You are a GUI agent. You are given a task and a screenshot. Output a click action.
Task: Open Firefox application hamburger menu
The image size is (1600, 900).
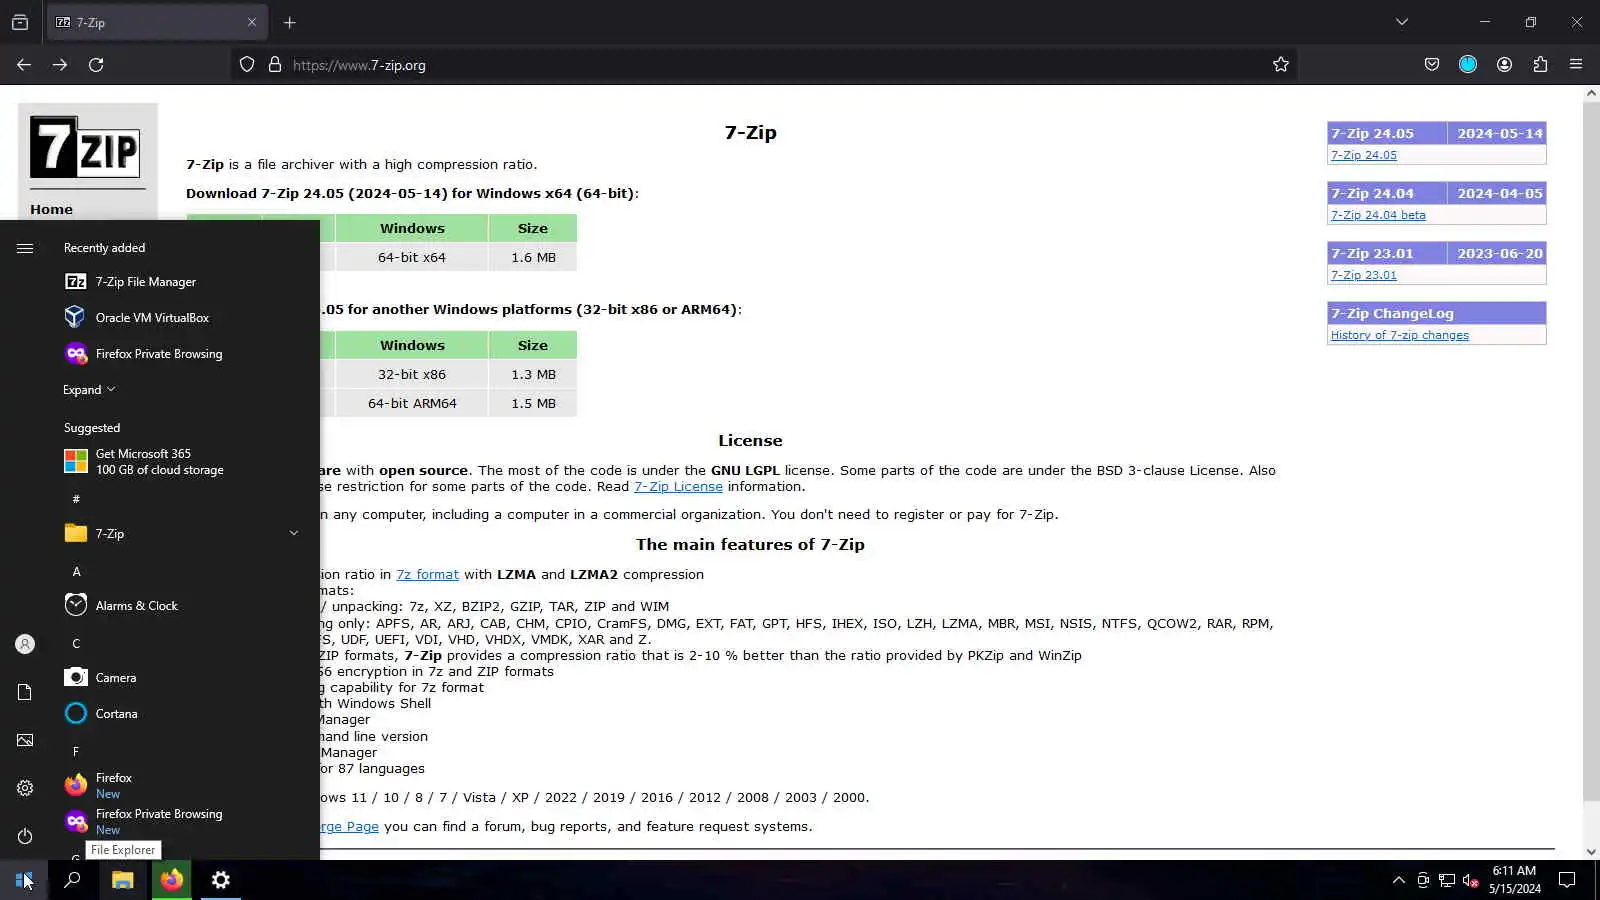point(1576,65)
